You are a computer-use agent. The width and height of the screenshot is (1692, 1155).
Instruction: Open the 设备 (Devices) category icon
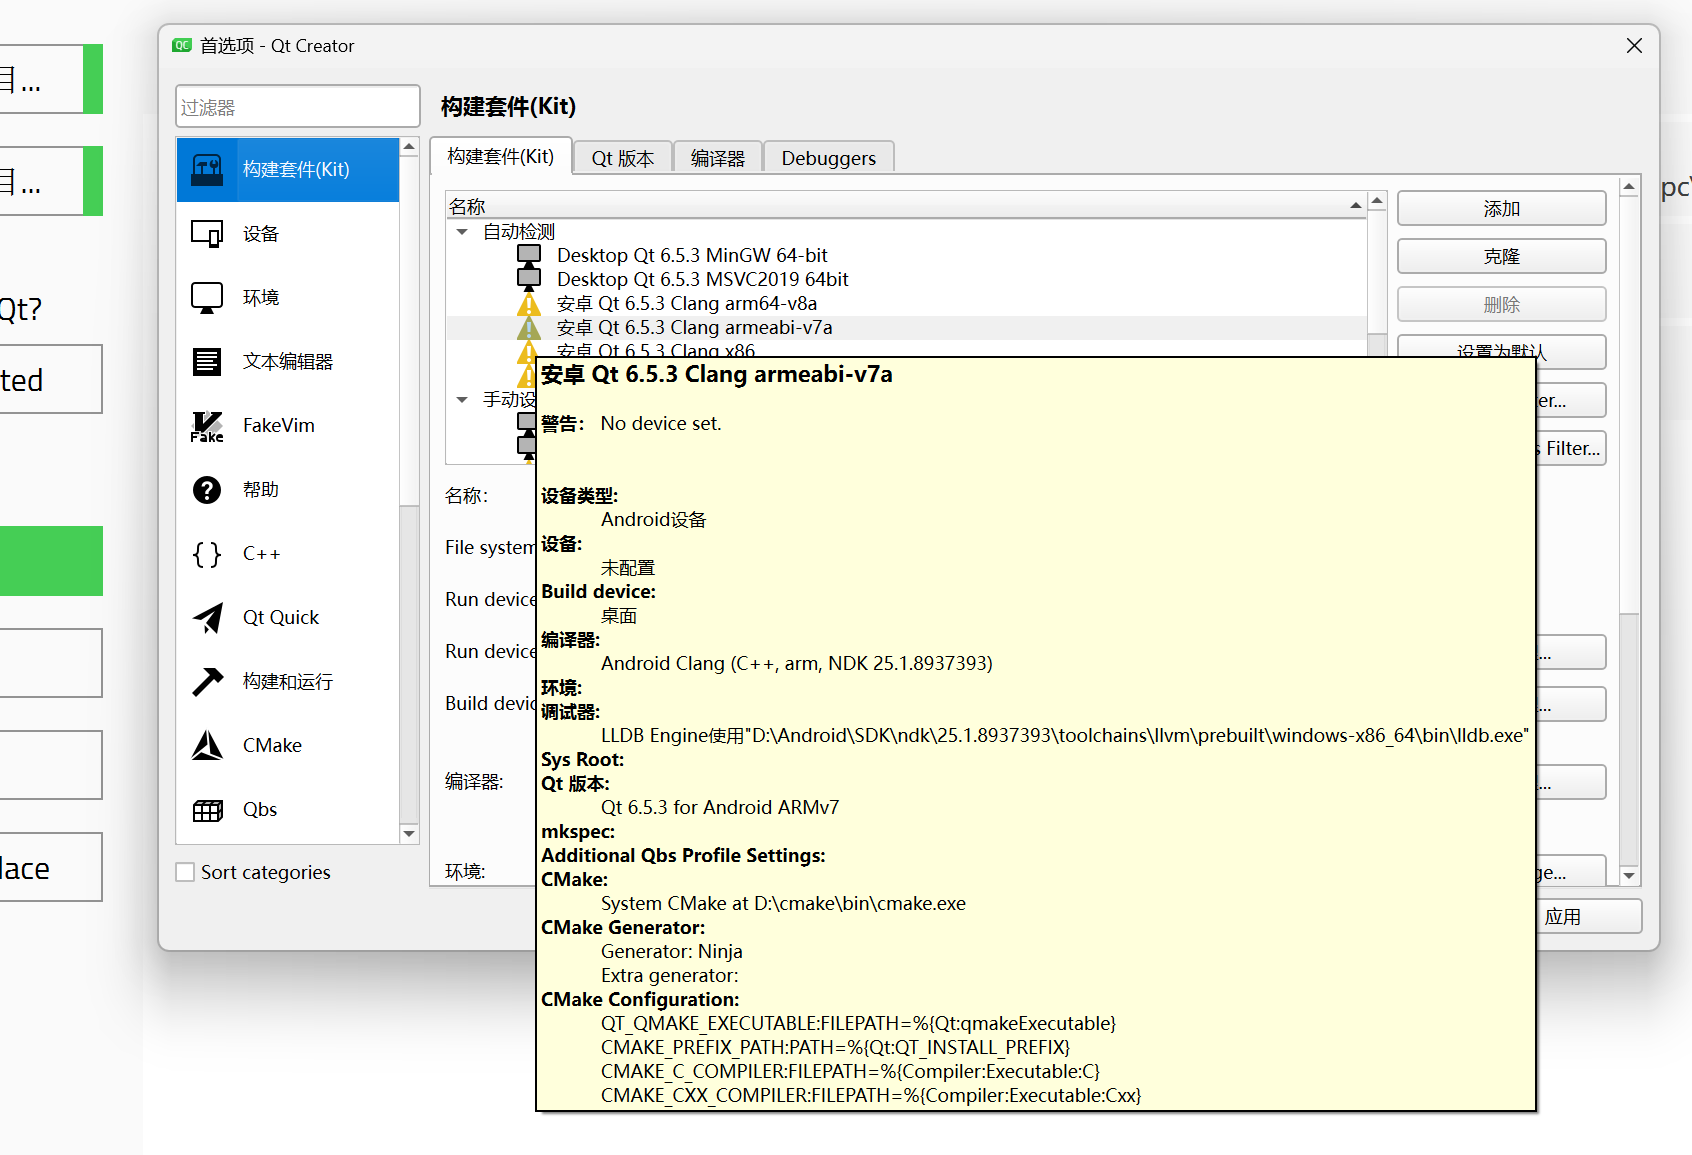coord(207,233)
